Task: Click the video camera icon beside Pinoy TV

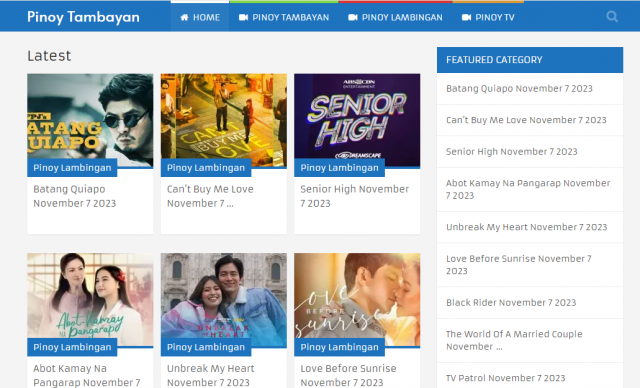Action: (x=466, y=17)
